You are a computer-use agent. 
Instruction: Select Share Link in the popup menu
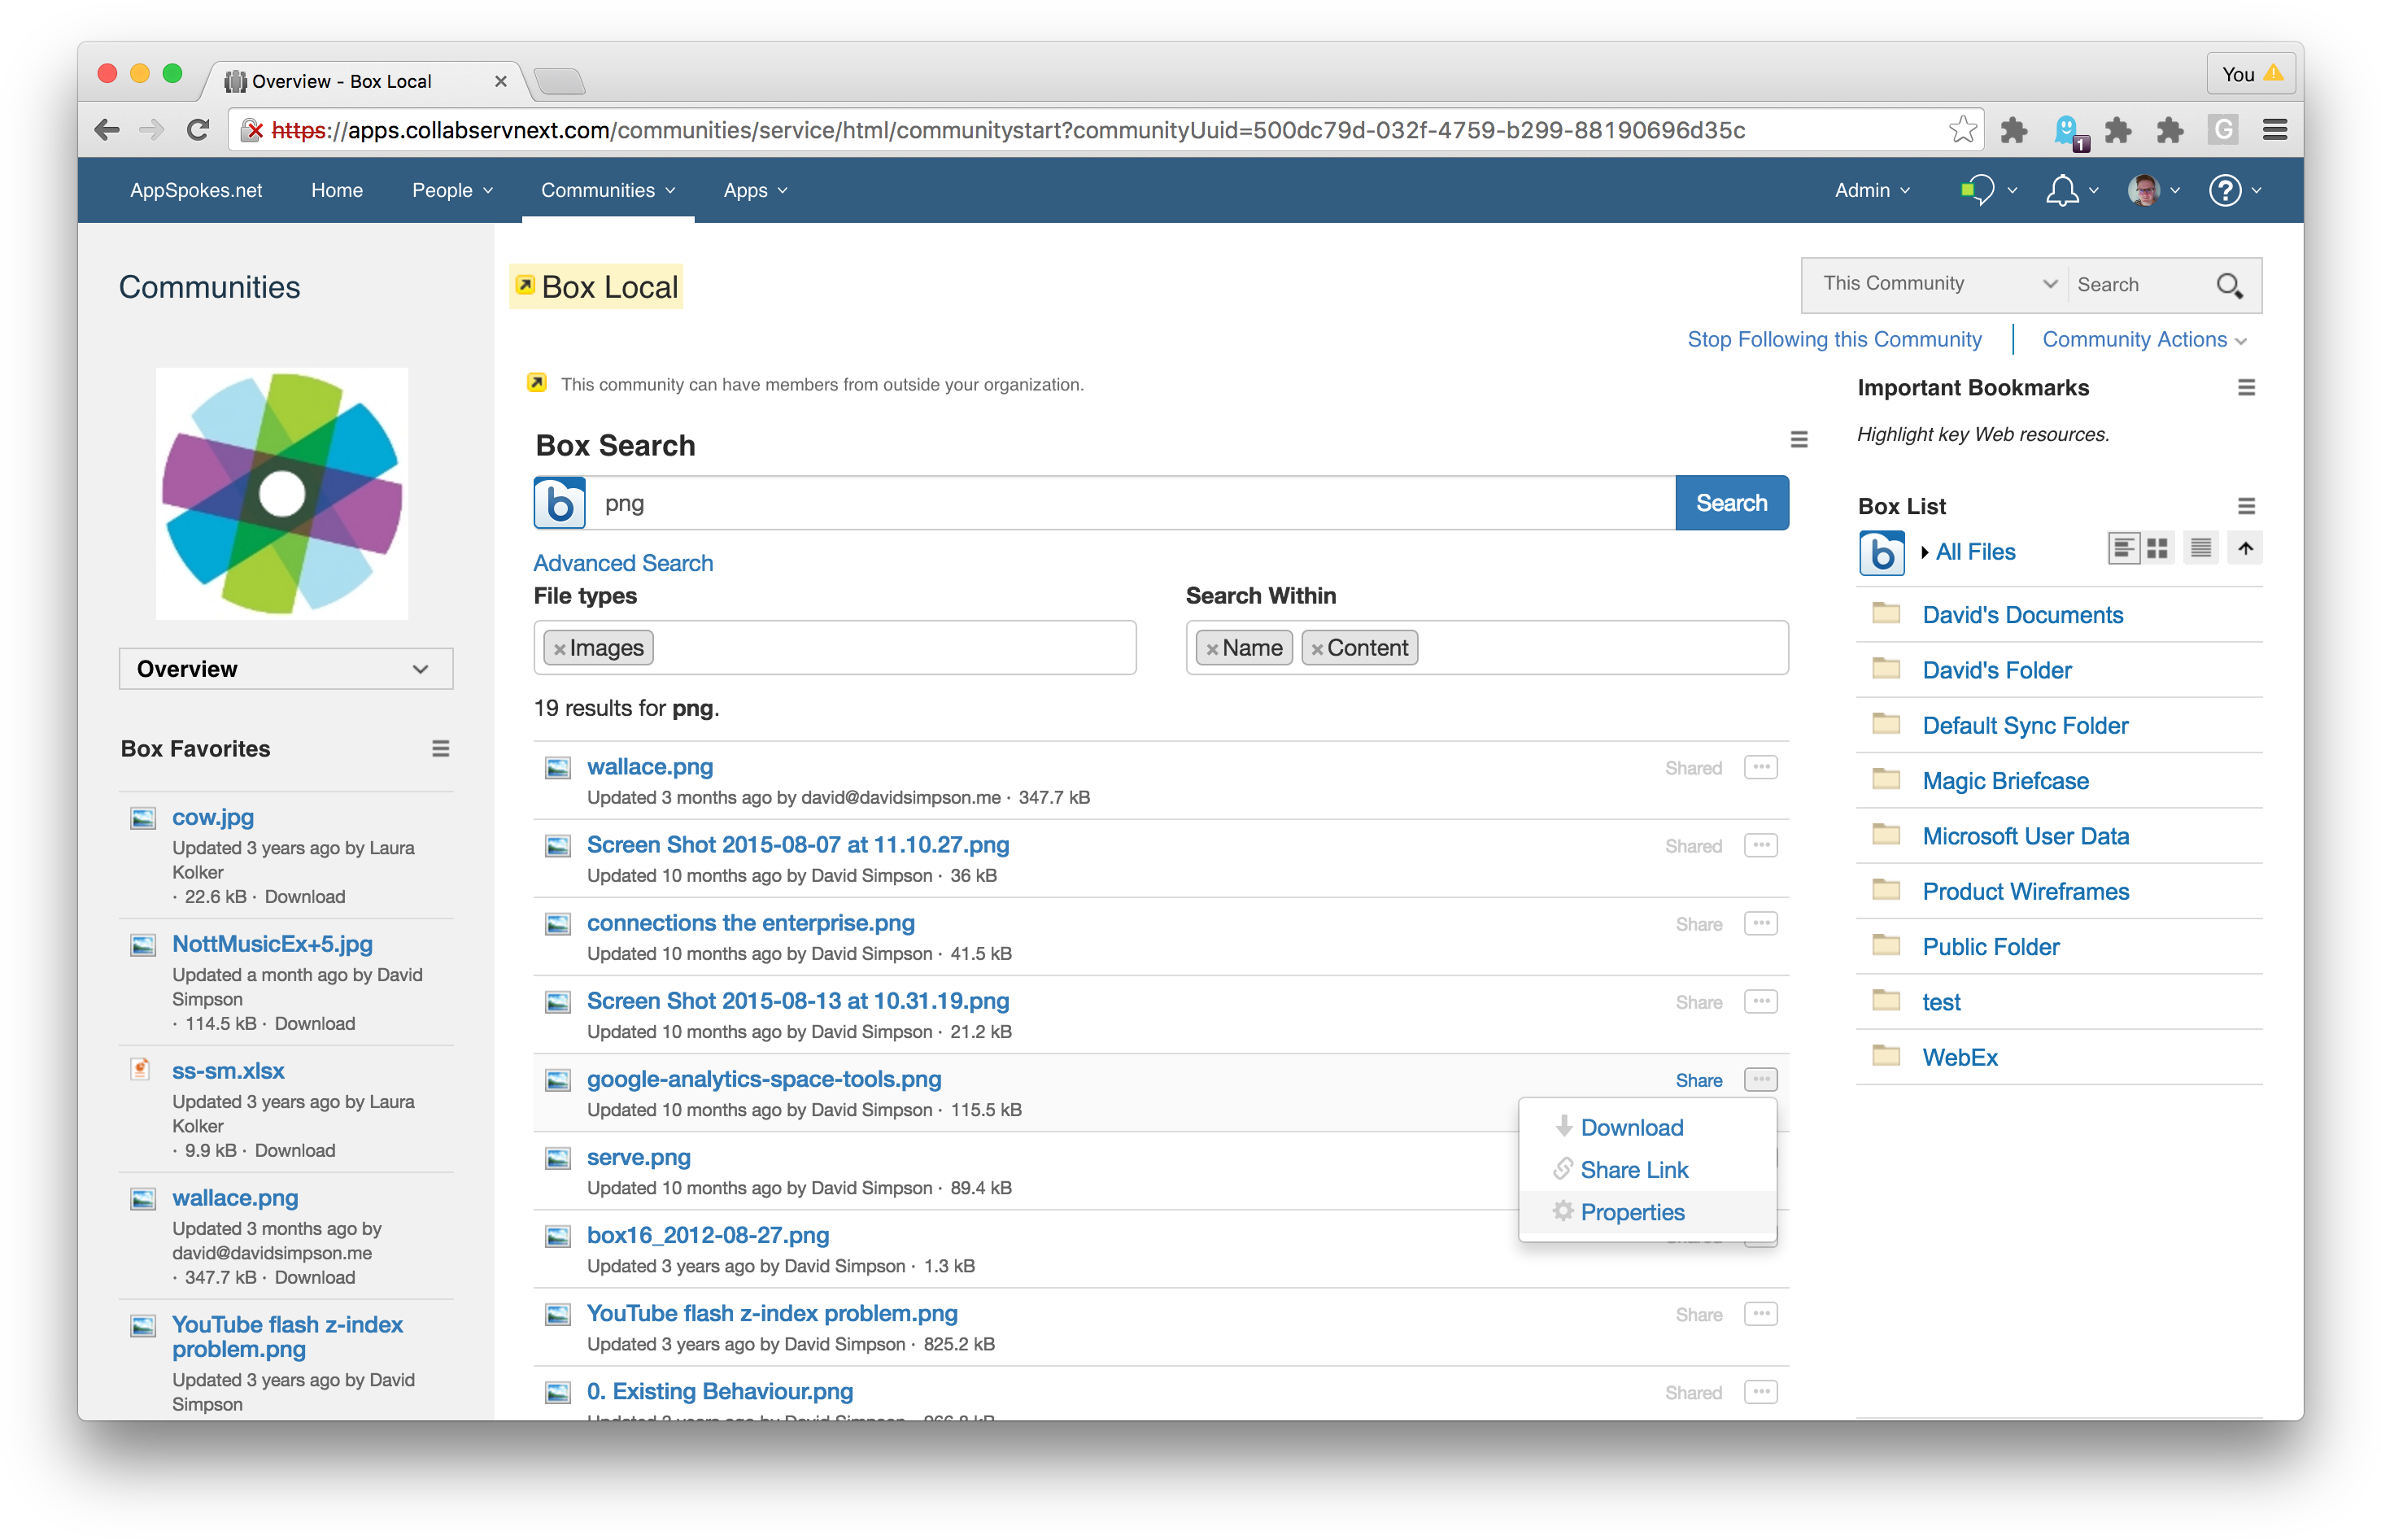point(1634,1170)
